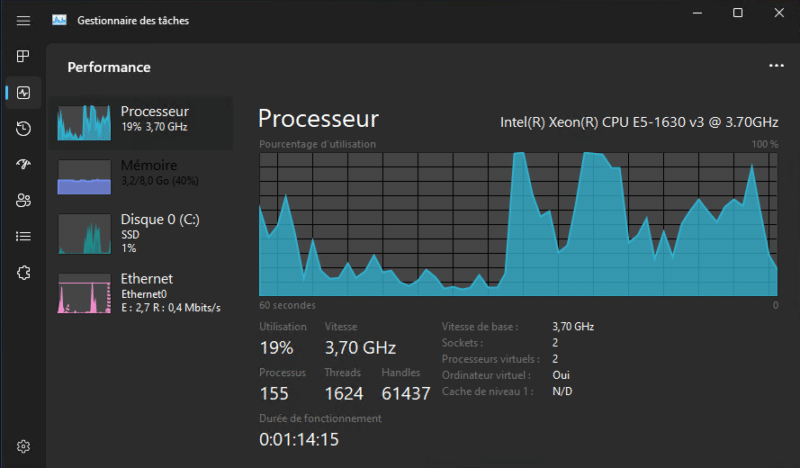Maximize the Task Manager window

(738, 13)
